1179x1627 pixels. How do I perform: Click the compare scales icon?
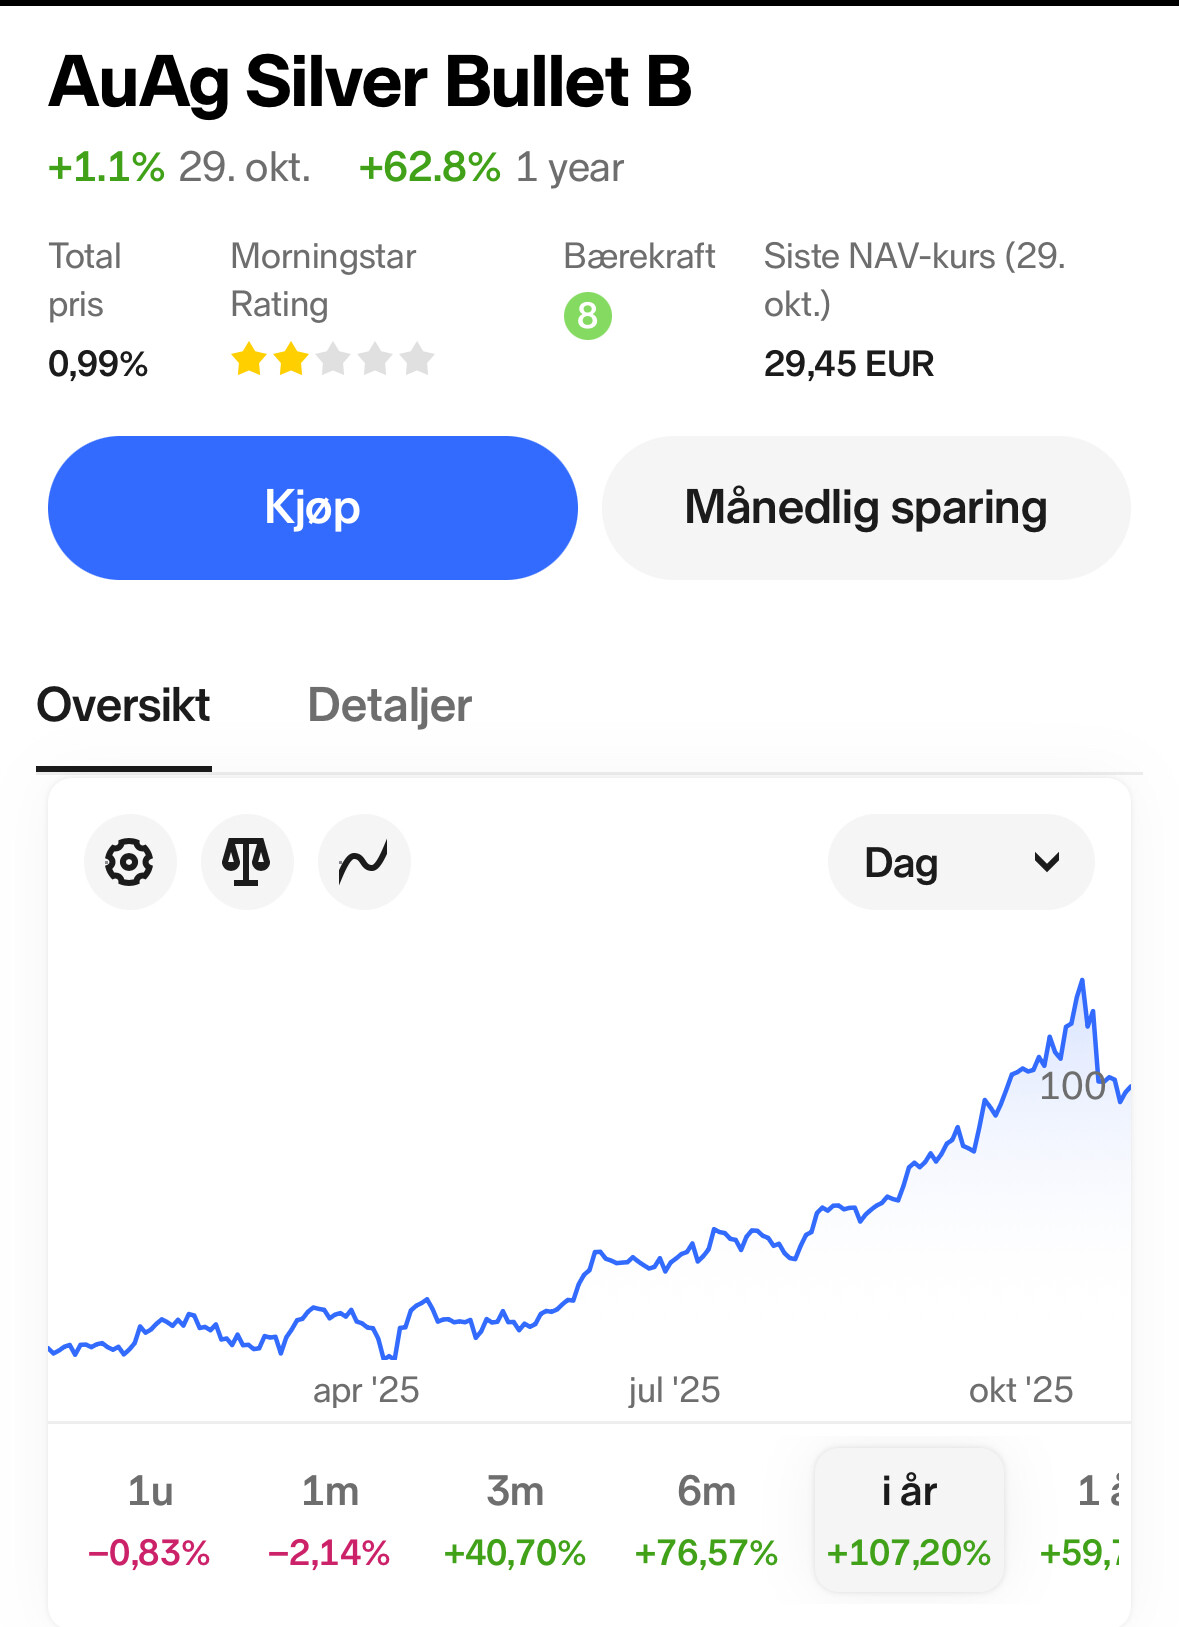(247, 862)
